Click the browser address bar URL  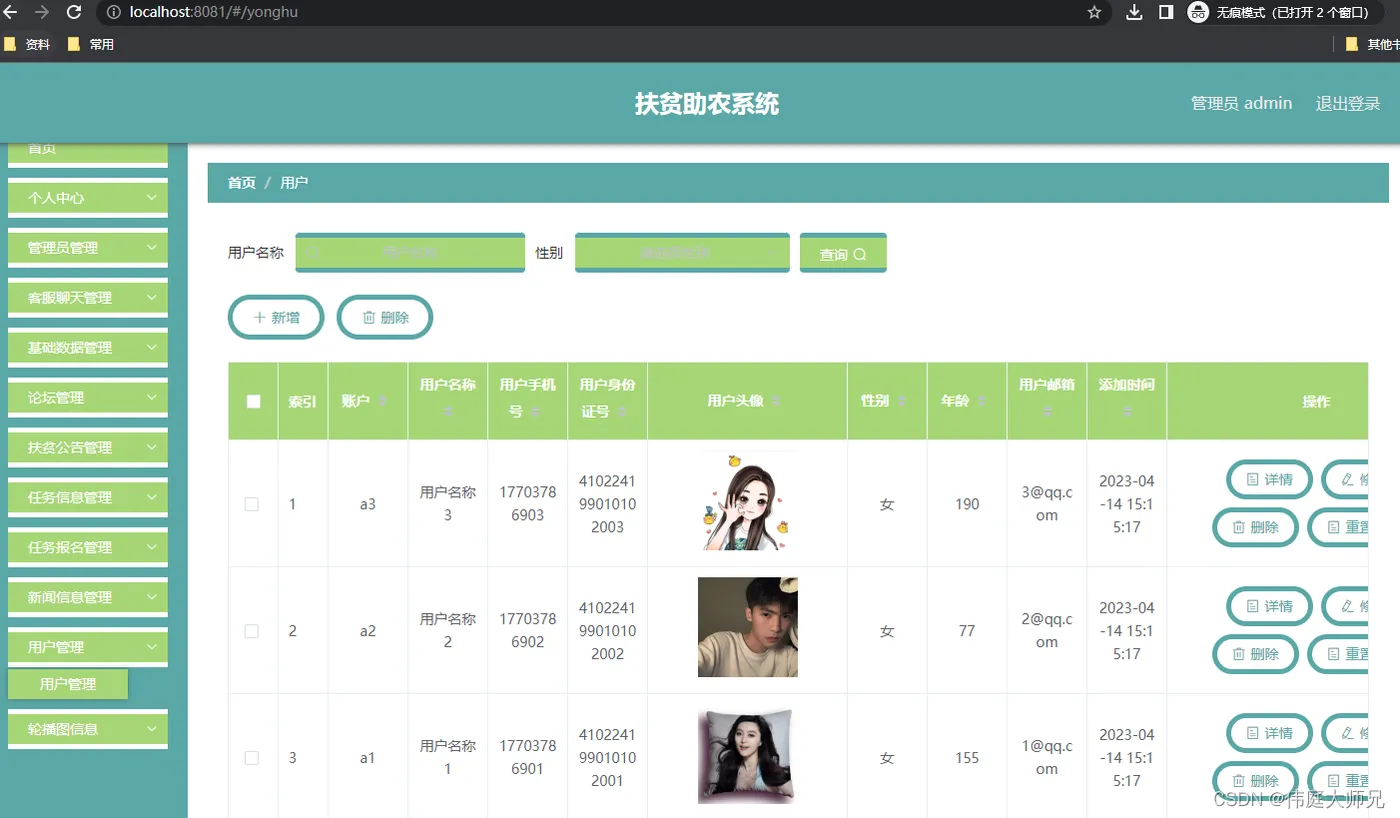coord(214,12)
